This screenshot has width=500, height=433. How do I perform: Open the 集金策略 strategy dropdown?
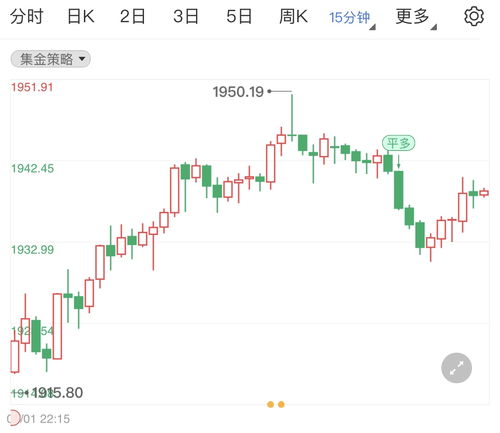coord(51,59)
